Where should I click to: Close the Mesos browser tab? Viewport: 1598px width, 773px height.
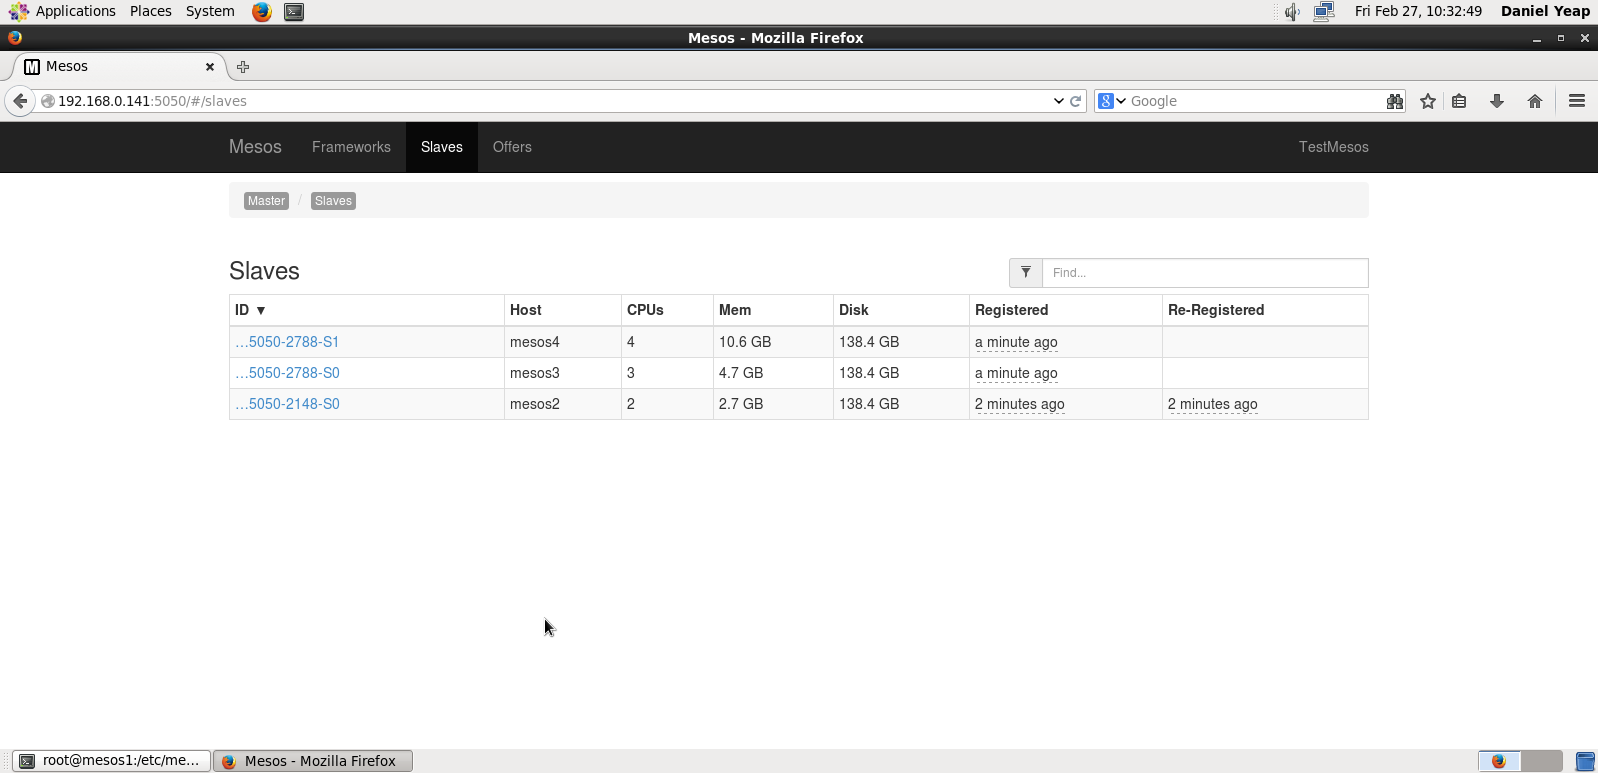pos(210,67)
